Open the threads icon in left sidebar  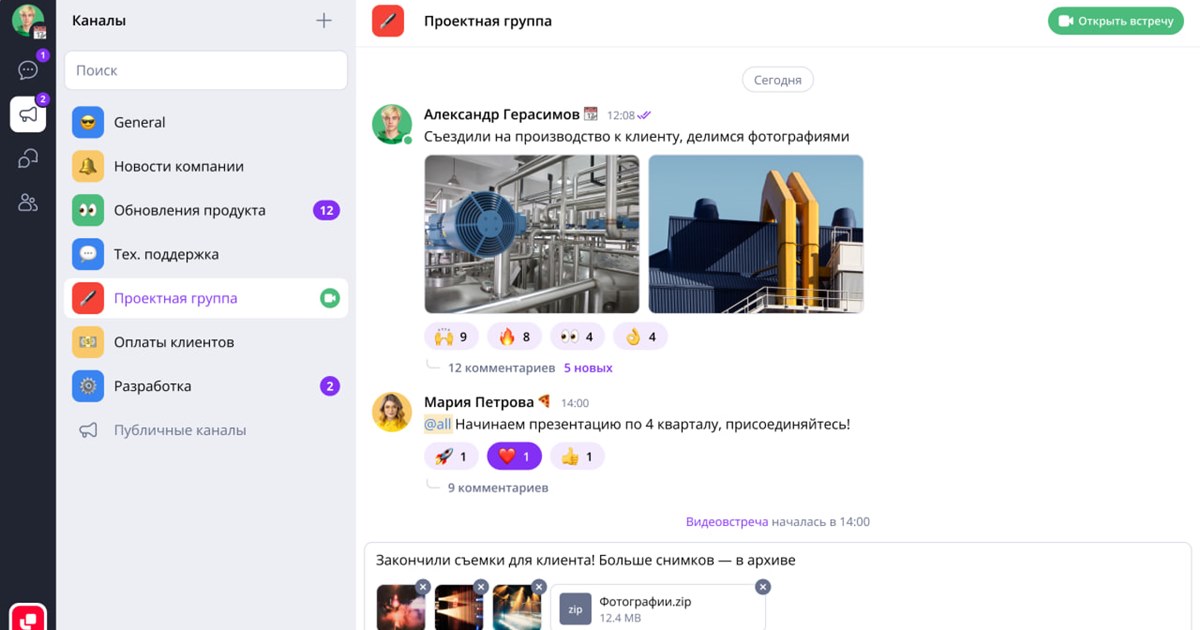click(x=28, y=159)
